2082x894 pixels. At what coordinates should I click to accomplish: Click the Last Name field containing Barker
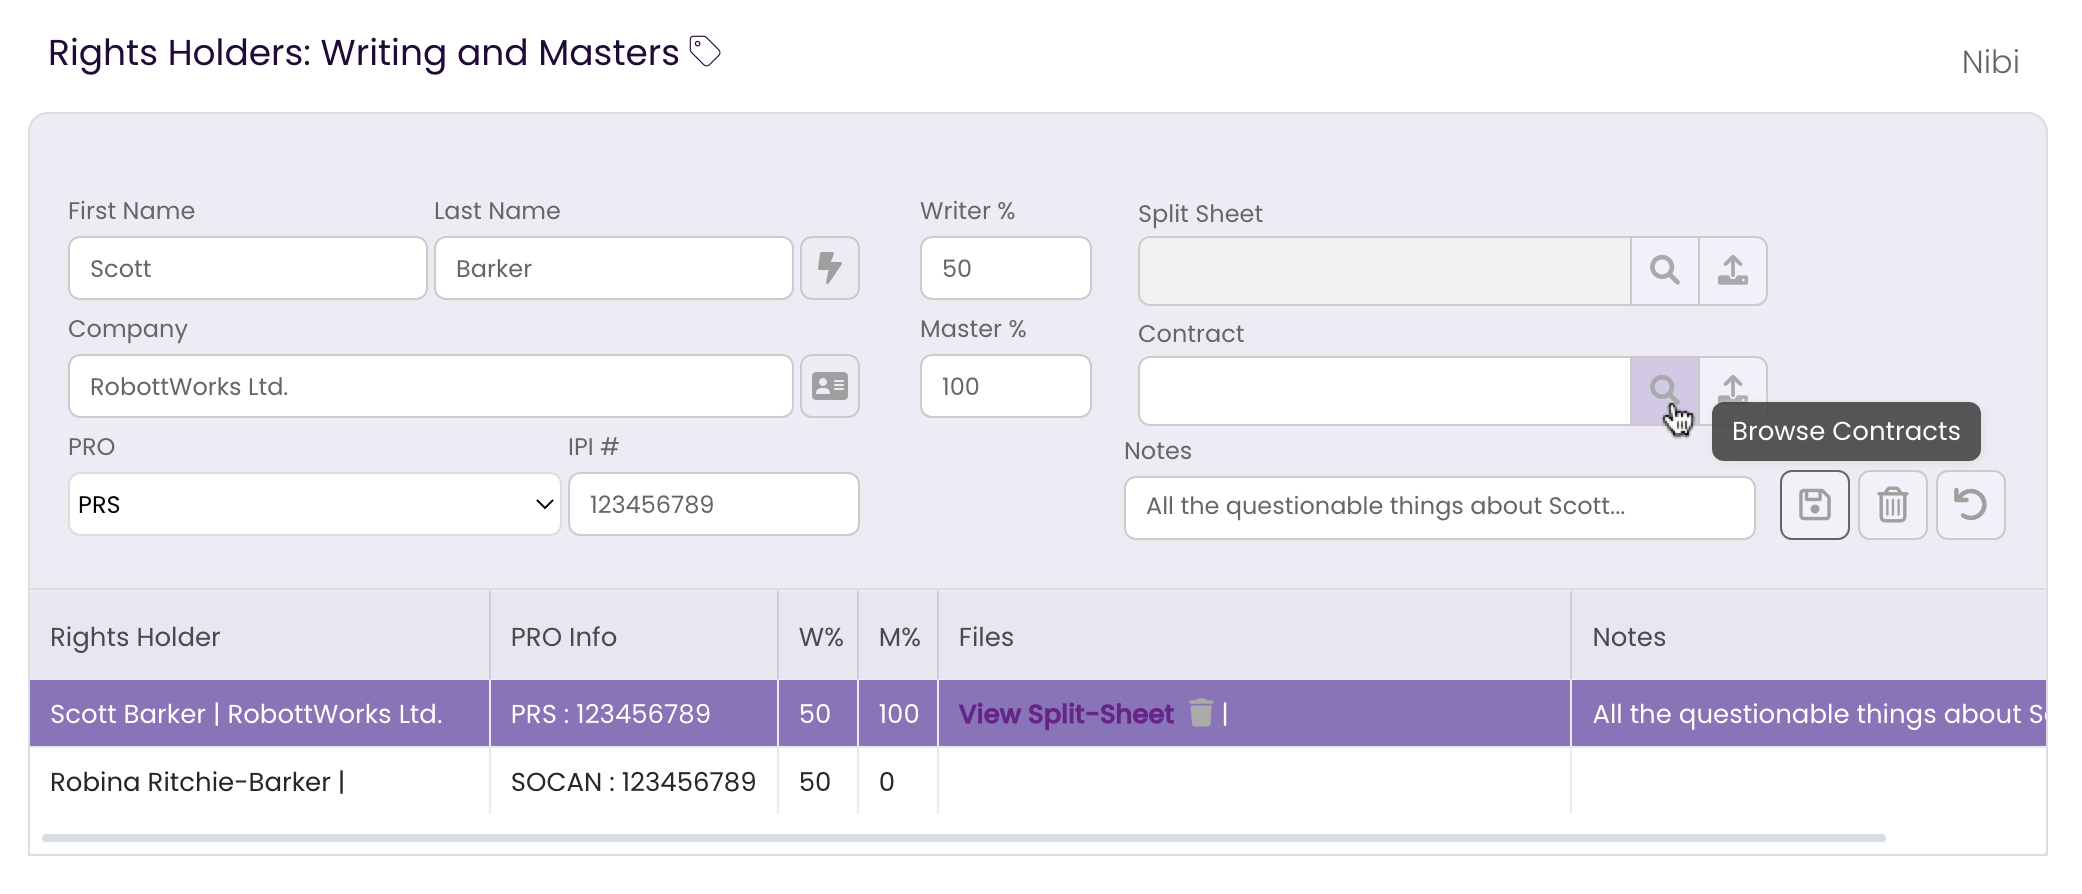click(614, 268)
